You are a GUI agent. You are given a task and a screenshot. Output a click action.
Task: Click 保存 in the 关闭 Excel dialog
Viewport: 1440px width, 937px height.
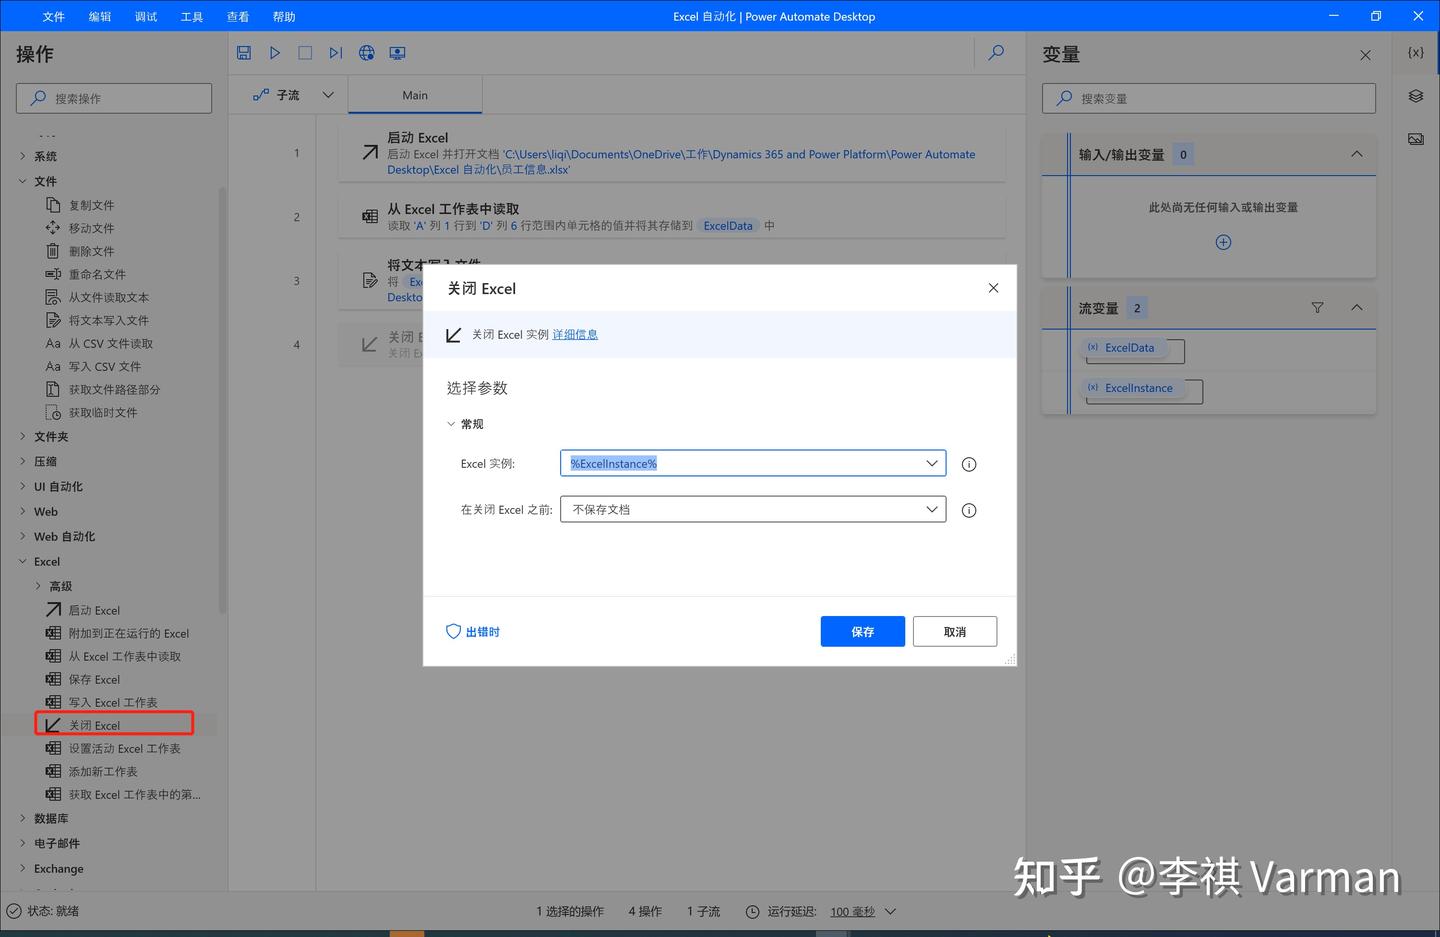pyautogui.click(x=862, y=631)
